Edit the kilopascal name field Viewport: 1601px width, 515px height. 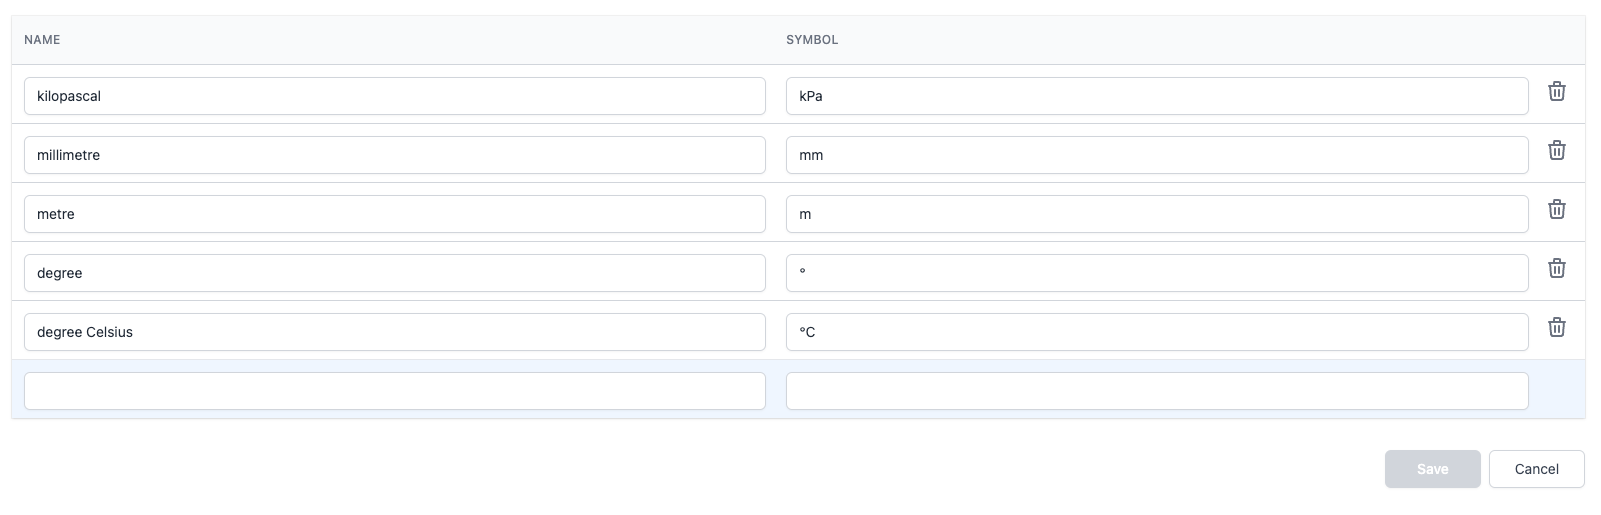(x=394, y=96)
